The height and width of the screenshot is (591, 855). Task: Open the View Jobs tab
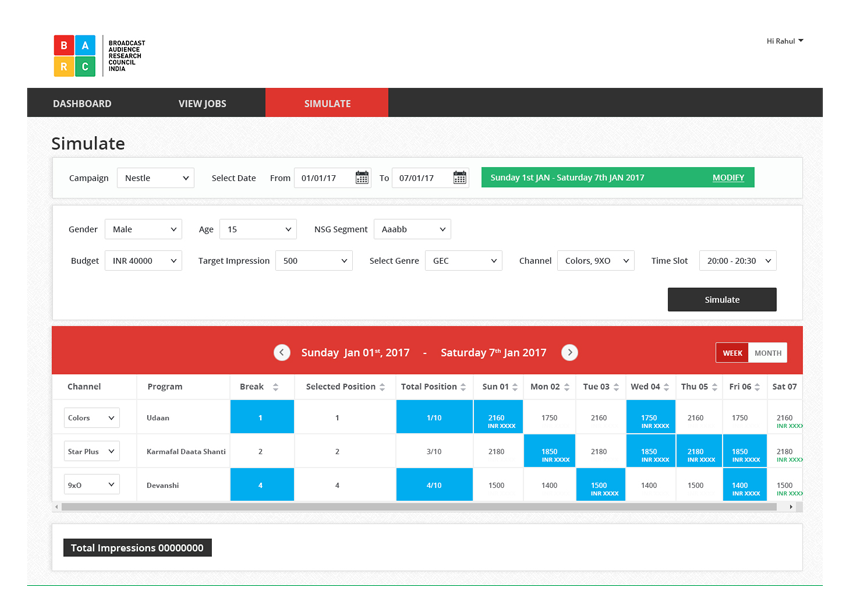tap(202, 103)
